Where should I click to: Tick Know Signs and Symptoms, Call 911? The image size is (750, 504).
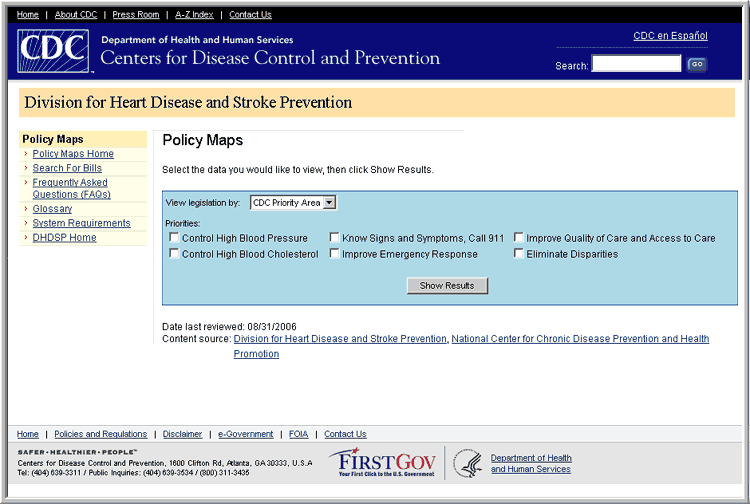tap(335, 238)
